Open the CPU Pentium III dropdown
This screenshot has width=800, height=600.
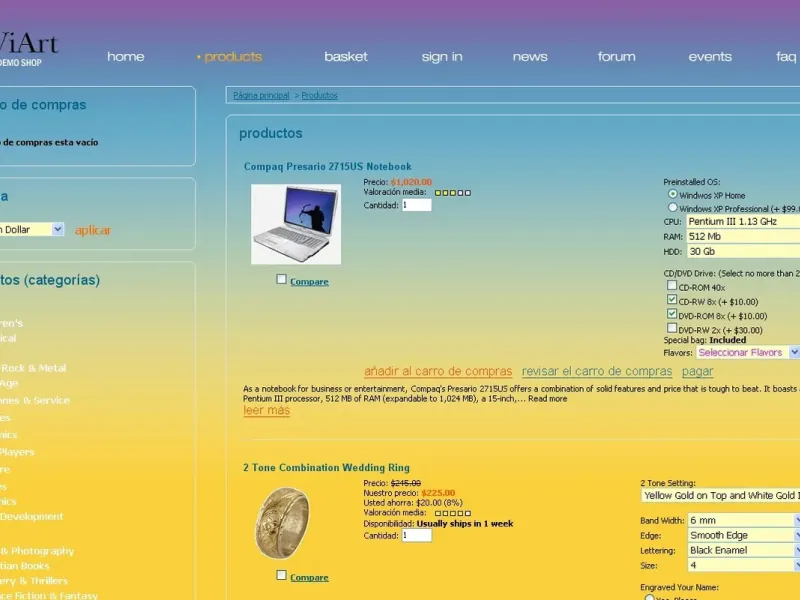tap(743, 221)
